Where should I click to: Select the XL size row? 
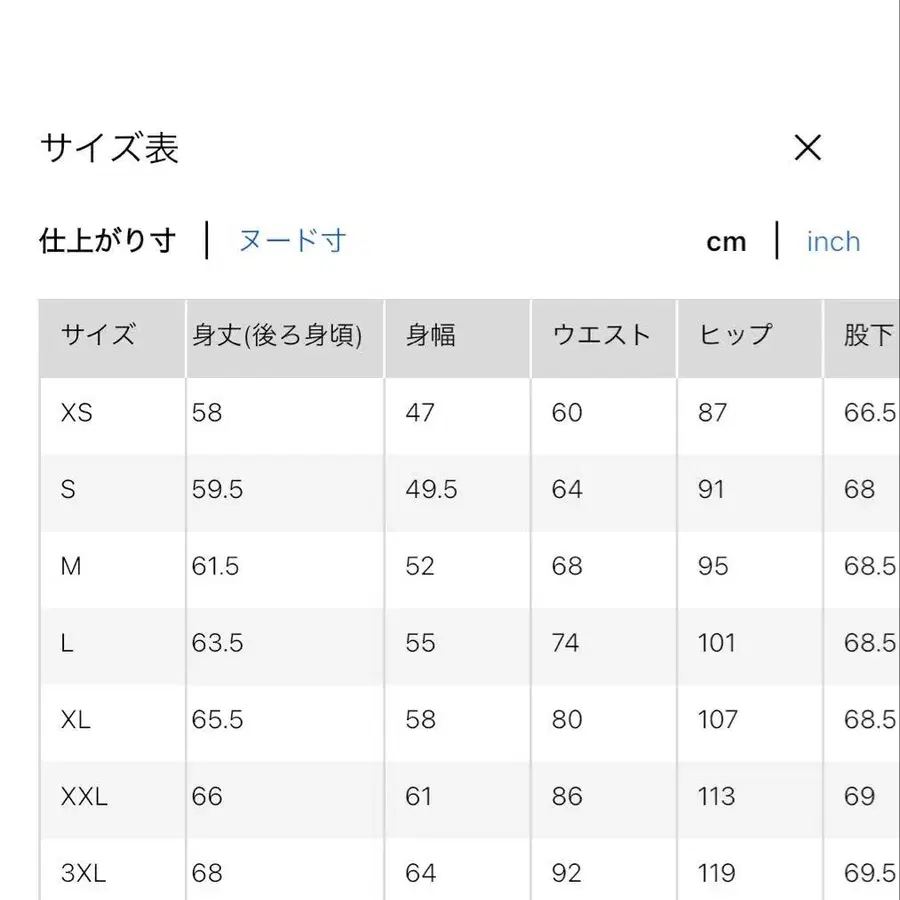tap(76, 720)
